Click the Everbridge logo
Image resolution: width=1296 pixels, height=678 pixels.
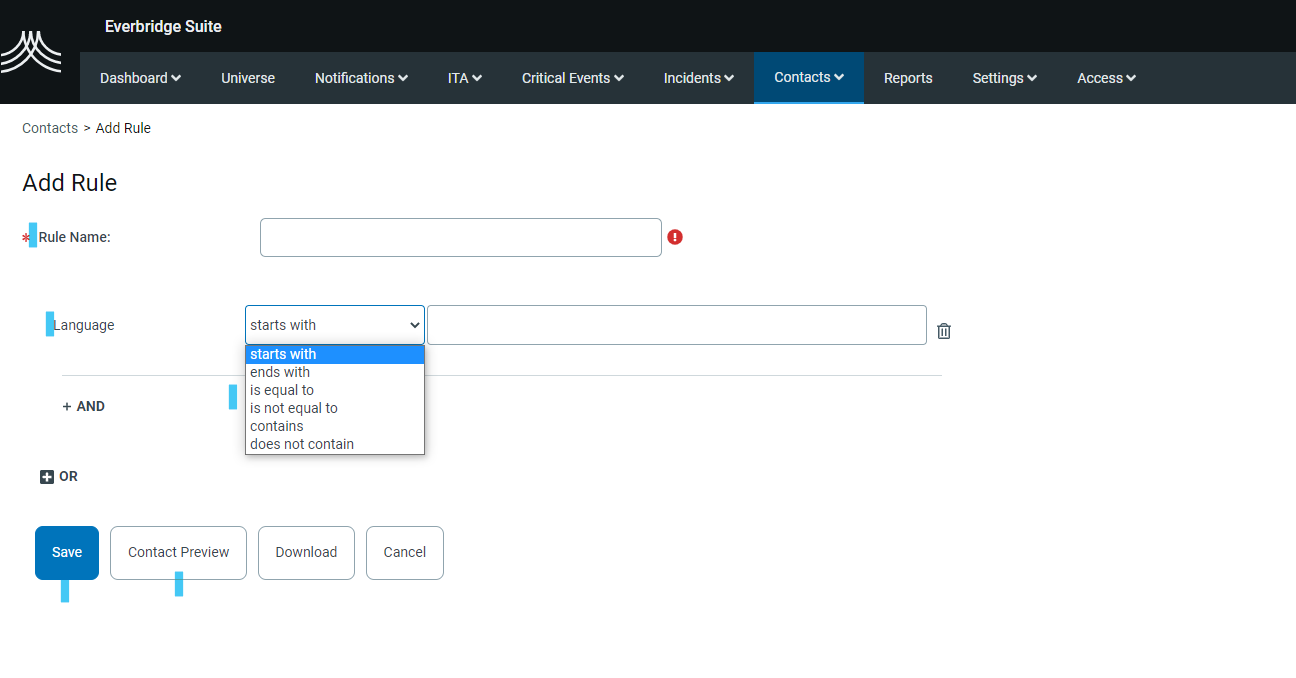(x=32, y=50)
